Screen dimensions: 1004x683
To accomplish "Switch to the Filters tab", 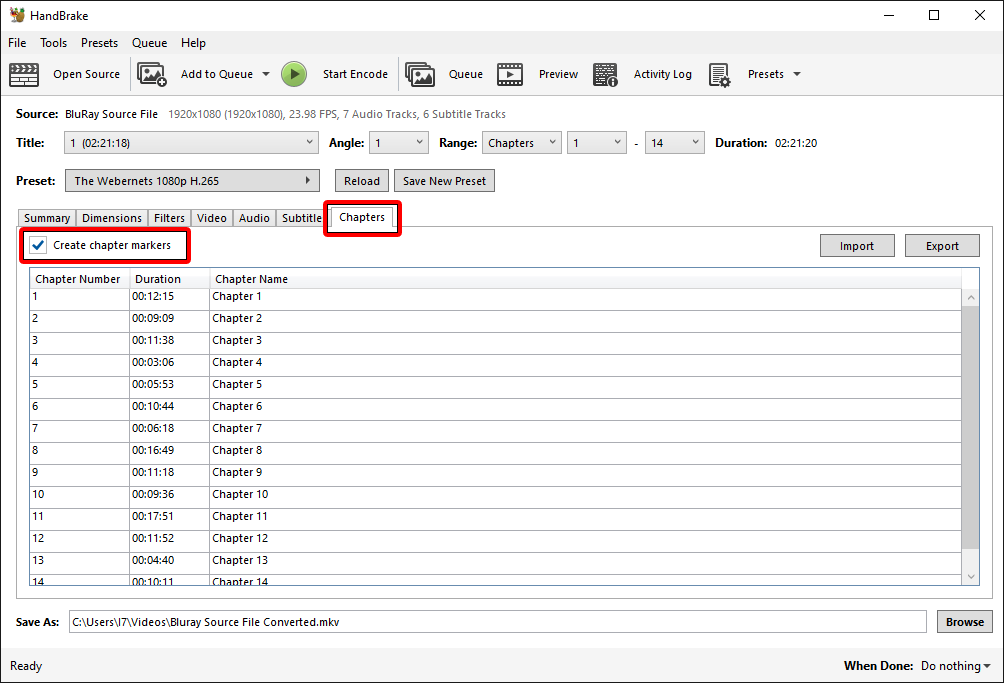I will pyautogui.click(x=169, y=218).
